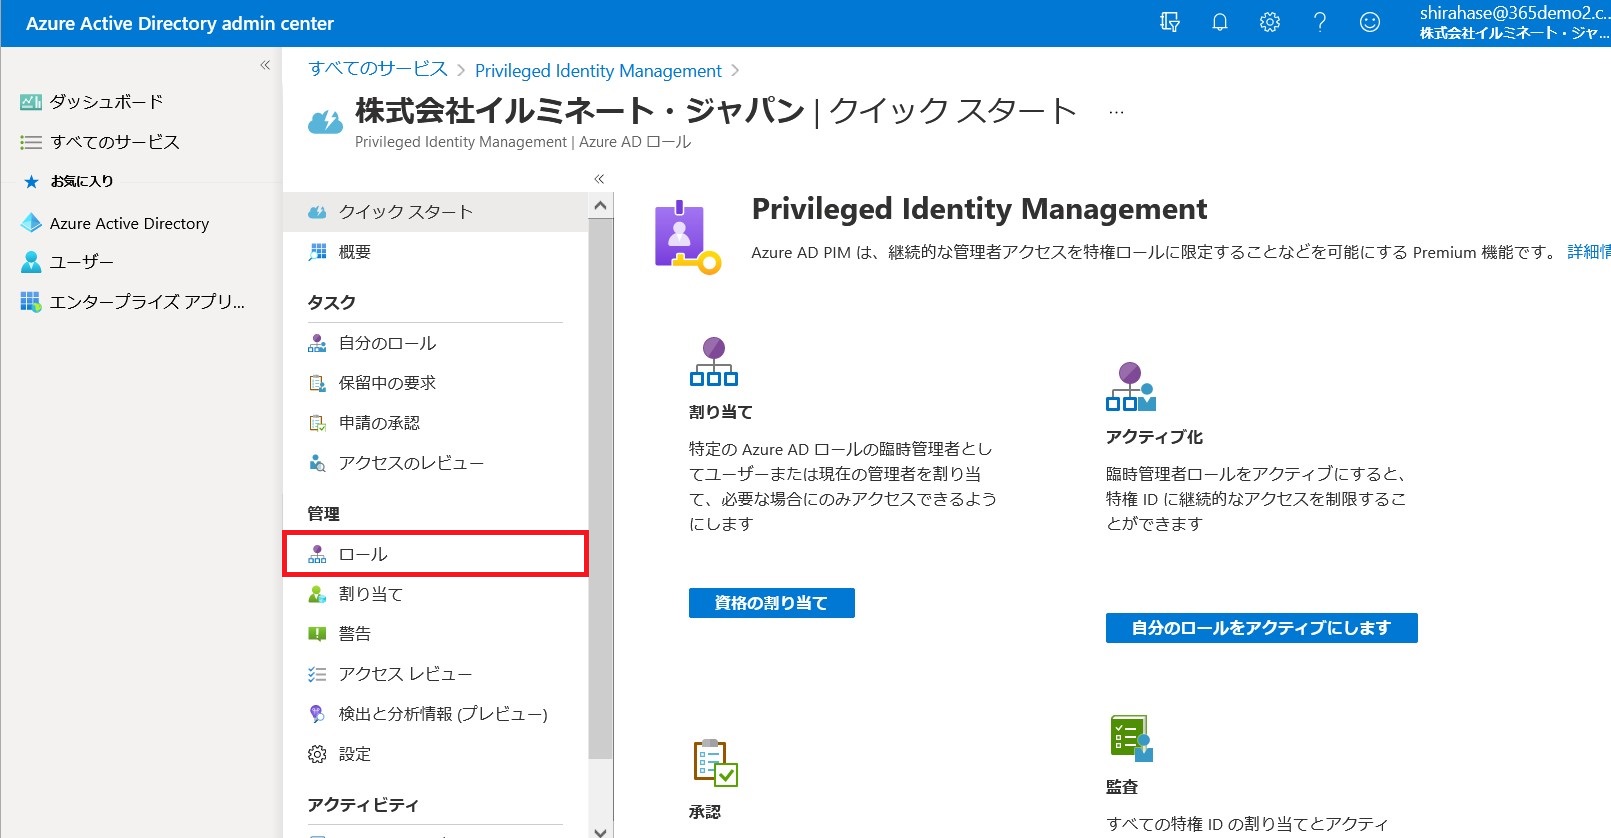Viewport: 1611px width, 838px height.
Task: Click the アクティブ化 icon in main pane
Action: point(1131,387)
